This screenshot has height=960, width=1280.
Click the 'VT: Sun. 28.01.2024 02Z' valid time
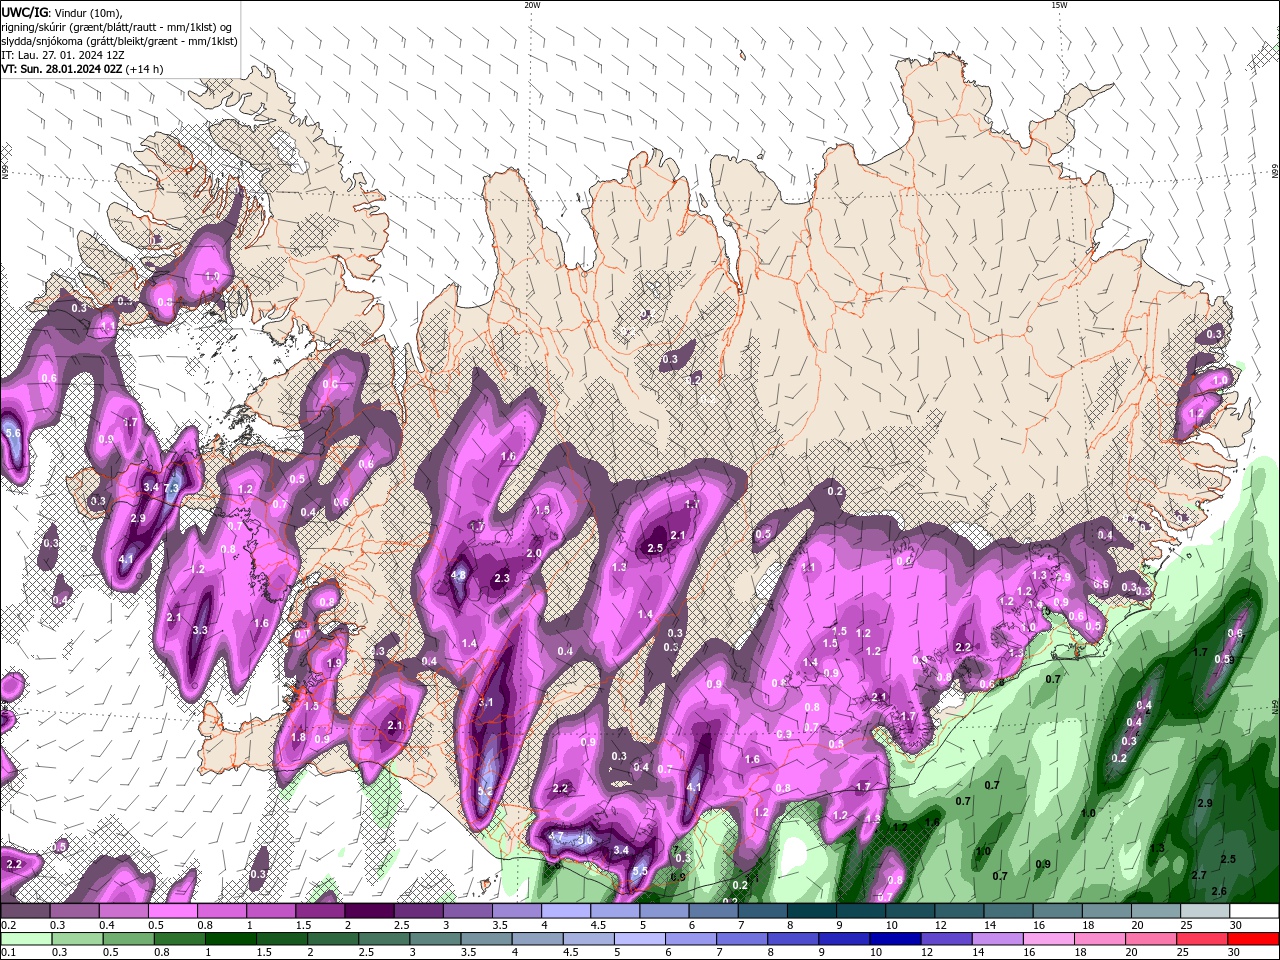click(x=63, y=69)
